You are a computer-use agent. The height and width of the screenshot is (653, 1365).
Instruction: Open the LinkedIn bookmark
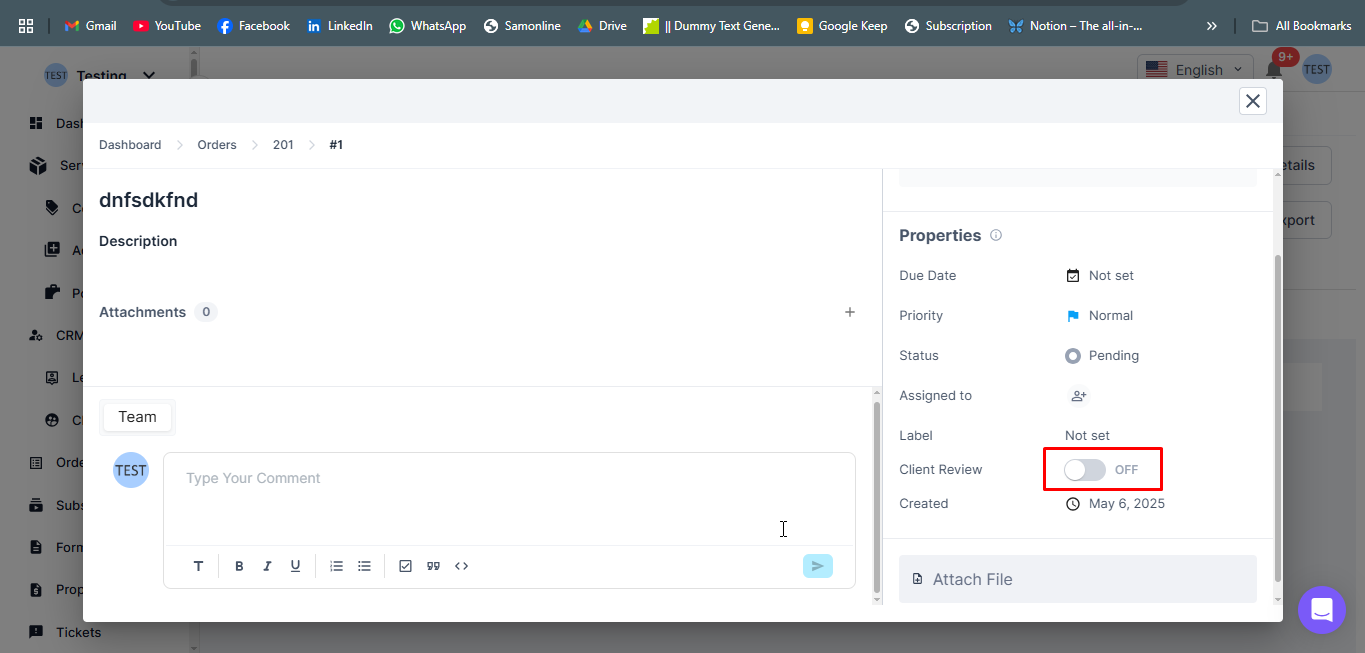(x=340, y=26)
